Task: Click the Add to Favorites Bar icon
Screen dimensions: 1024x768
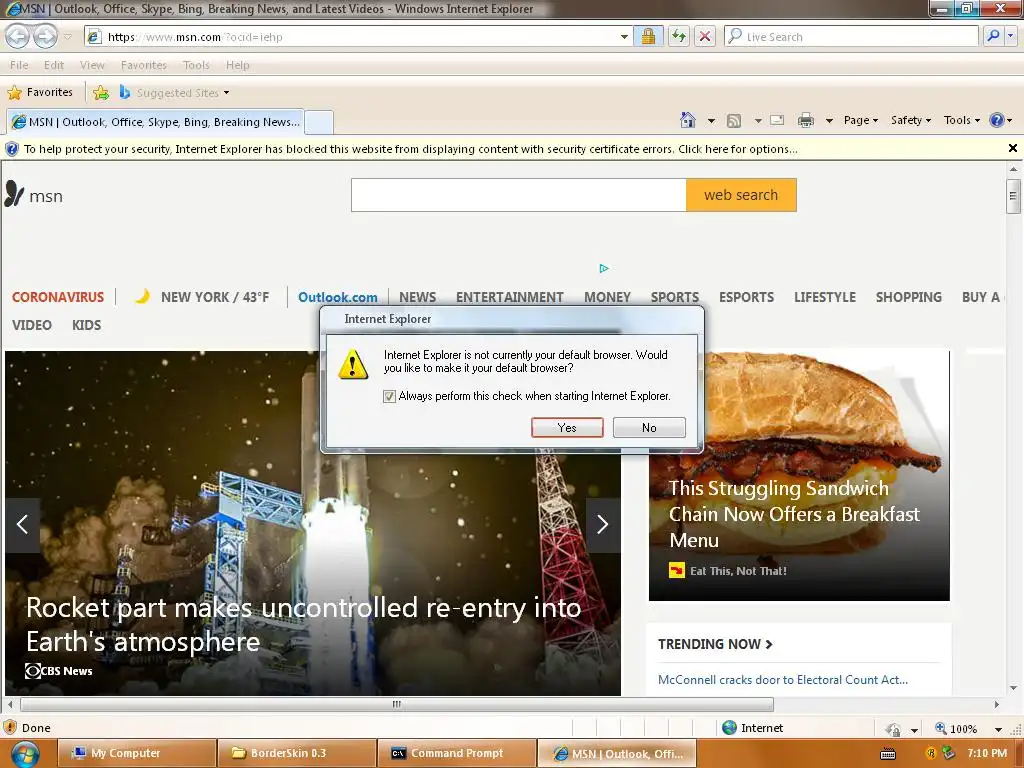Action: (x=101, y=93)
